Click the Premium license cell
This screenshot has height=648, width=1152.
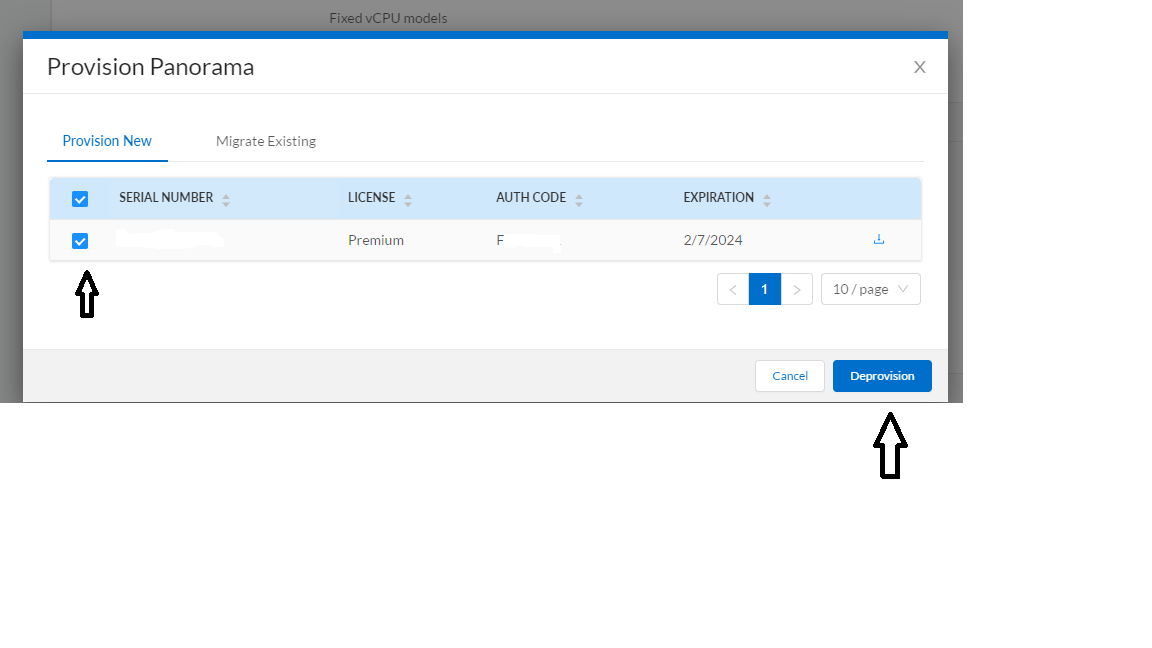(376, 240)
